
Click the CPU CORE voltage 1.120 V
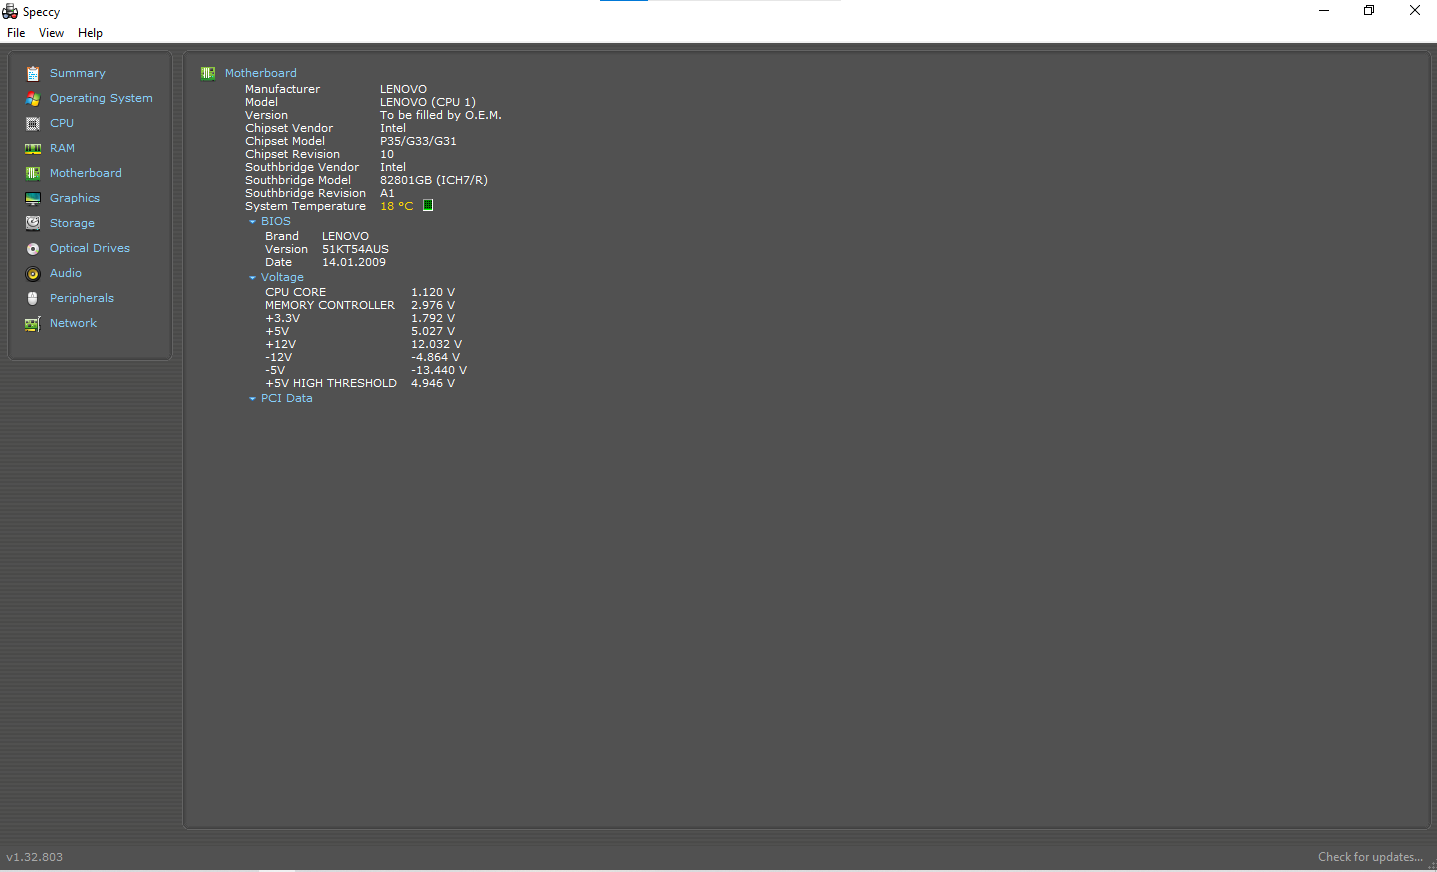pyautogui.click(x=433, y=292)
